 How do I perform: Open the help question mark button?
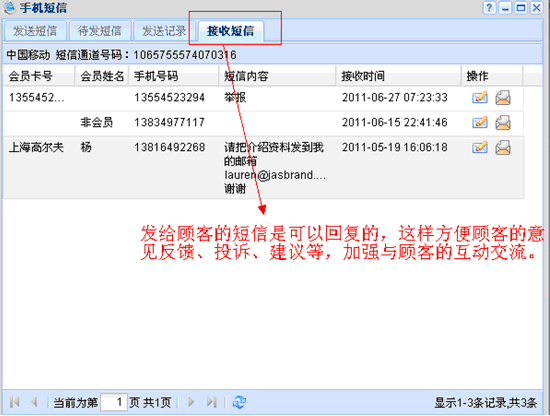(x=489, y=8)
